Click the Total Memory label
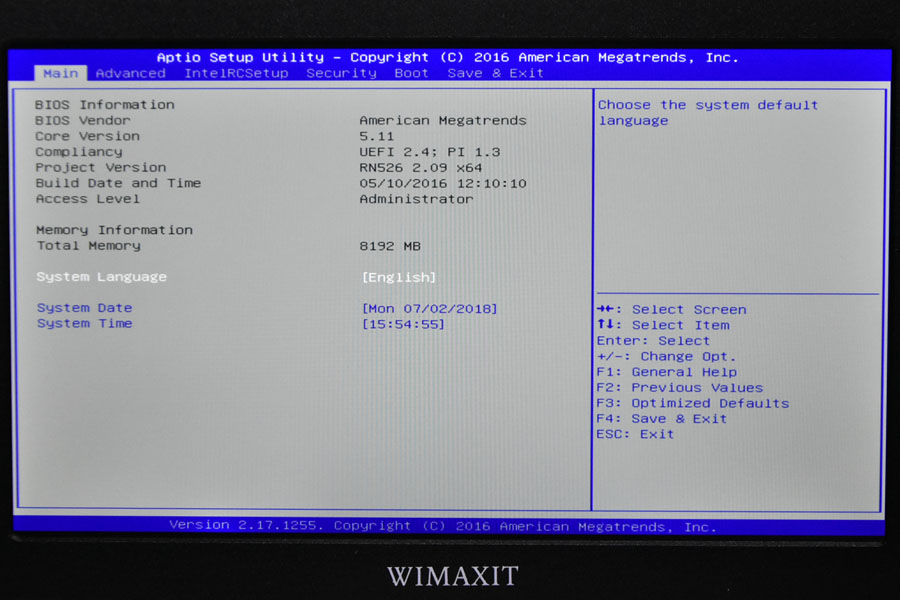The width and height of the screenshot is (900, 600). click(x=88, y=246)
